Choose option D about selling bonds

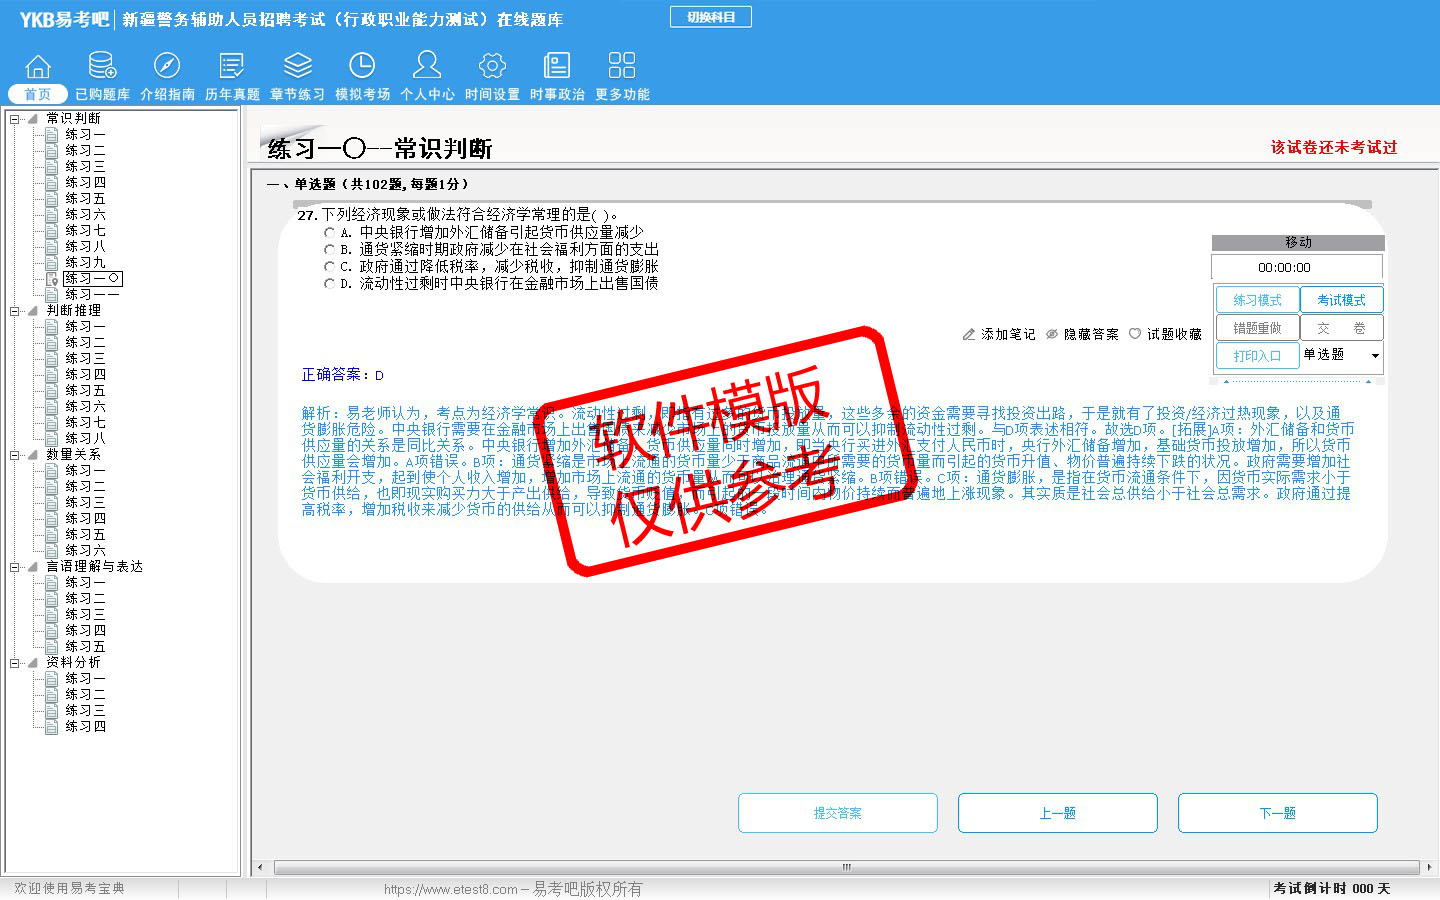click(x=329, y=284)
